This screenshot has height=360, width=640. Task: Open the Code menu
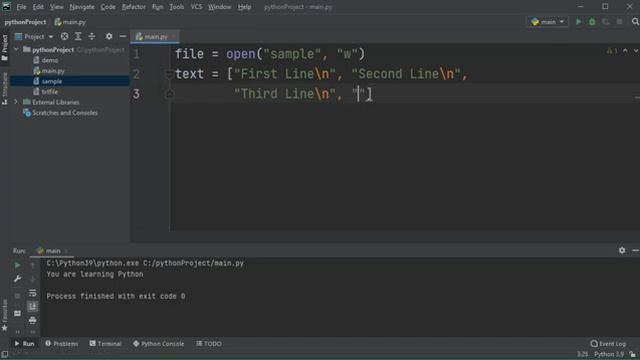point(108,7)
